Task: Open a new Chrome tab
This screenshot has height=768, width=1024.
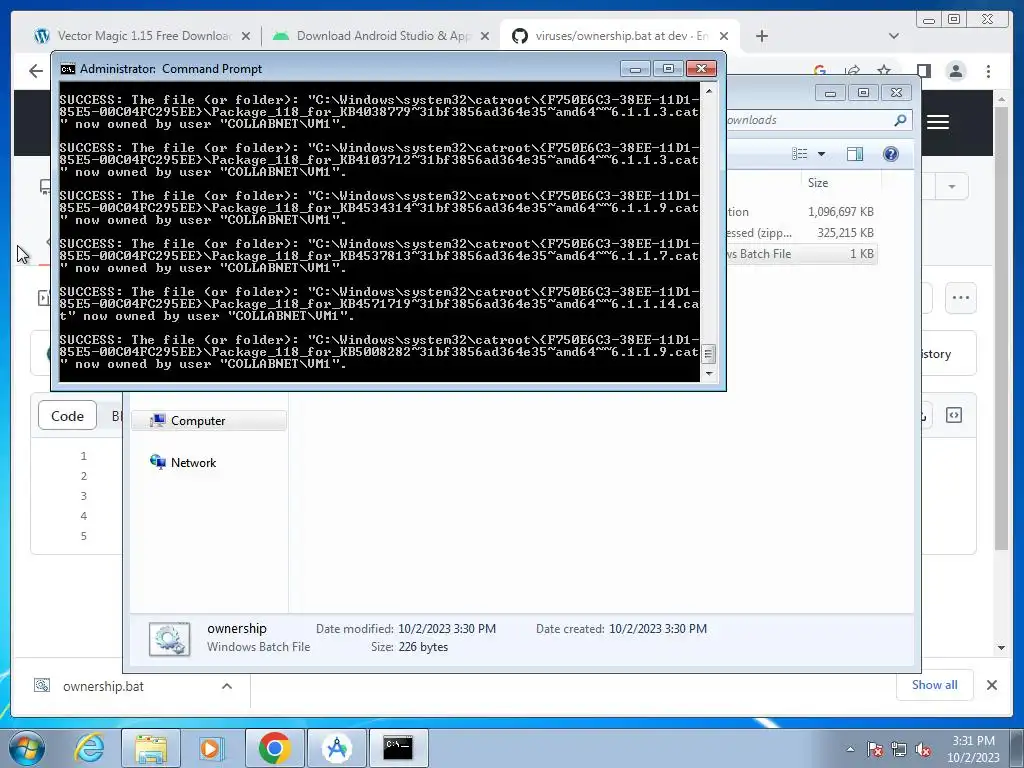Action: (x=761, y=36)
